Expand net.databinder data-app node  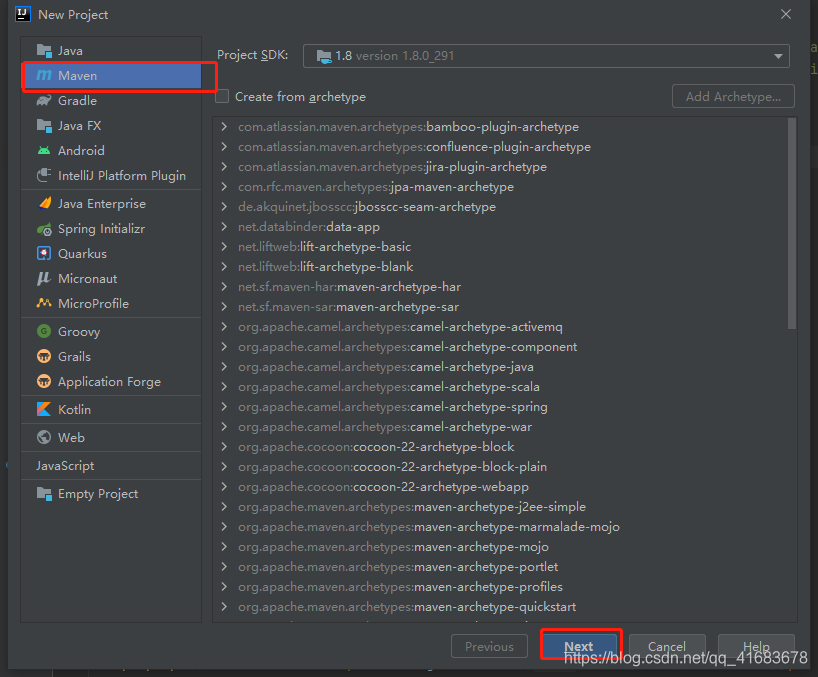point(224,226)
